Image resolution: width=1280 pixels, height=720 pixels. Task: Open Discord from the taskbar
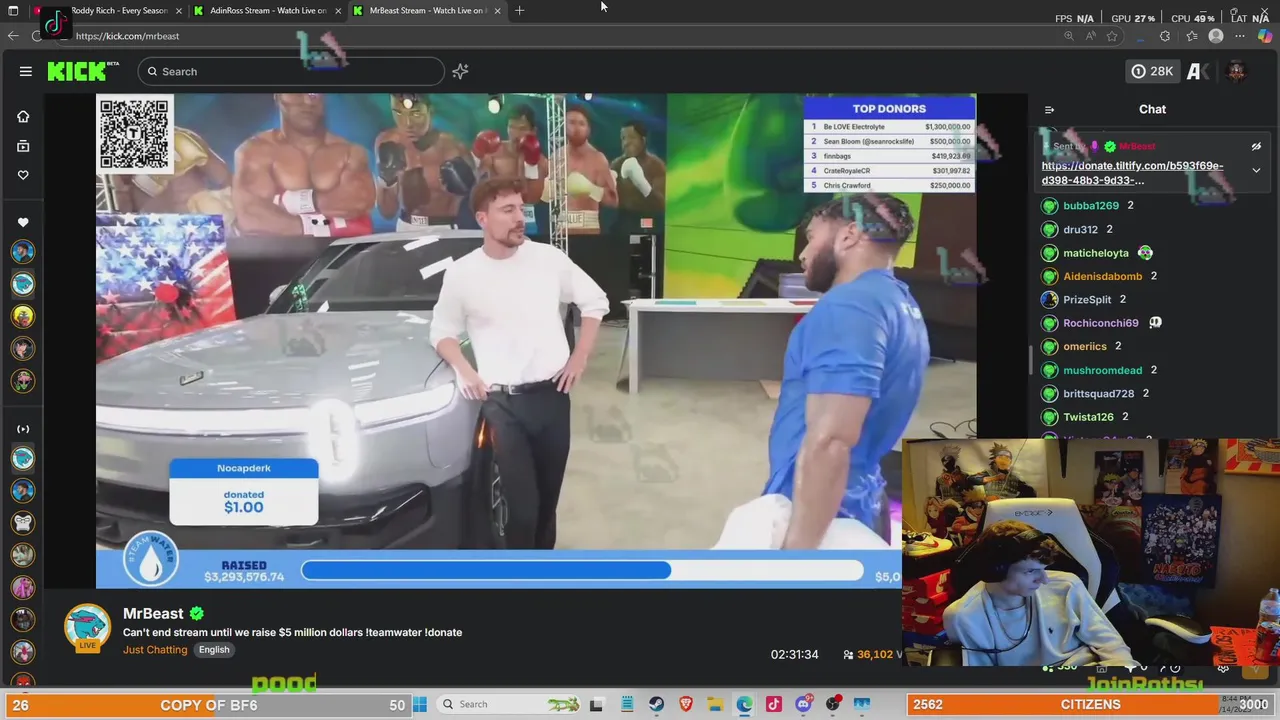[803, 704]
